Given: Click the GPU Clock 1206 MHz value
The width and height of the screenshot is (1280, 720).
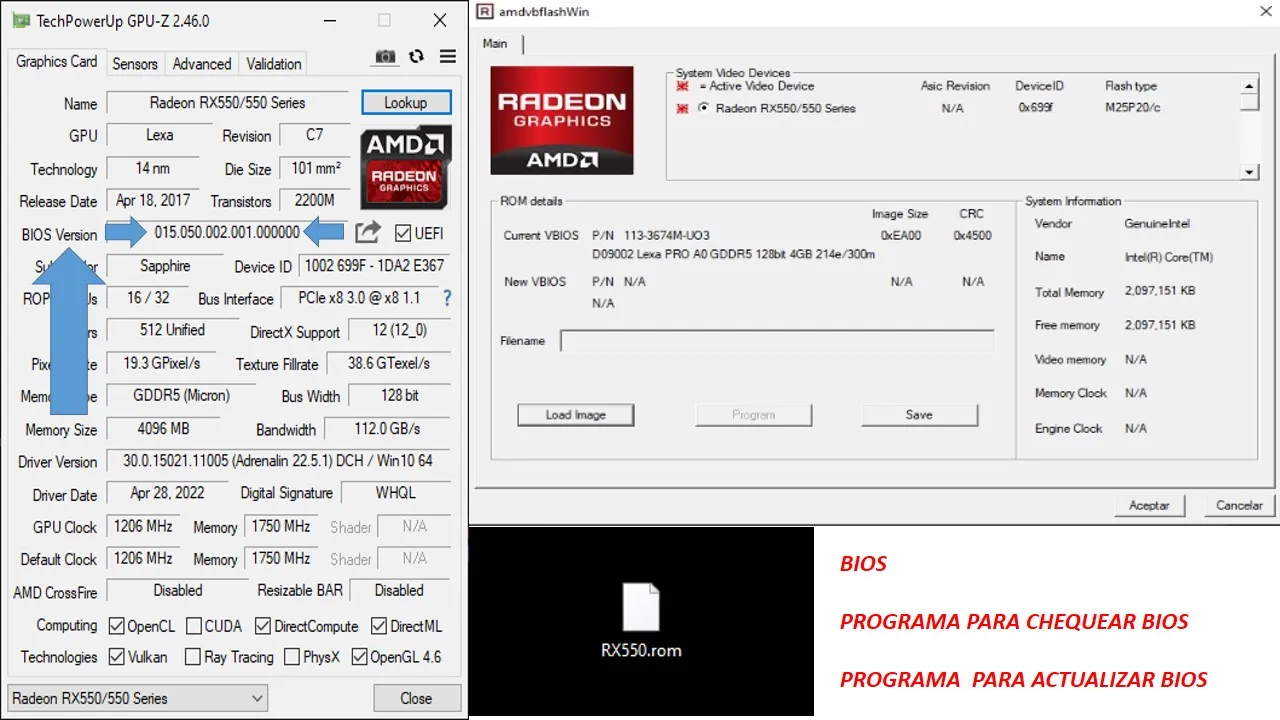Looking at the screenshot, I should point(143,526).
